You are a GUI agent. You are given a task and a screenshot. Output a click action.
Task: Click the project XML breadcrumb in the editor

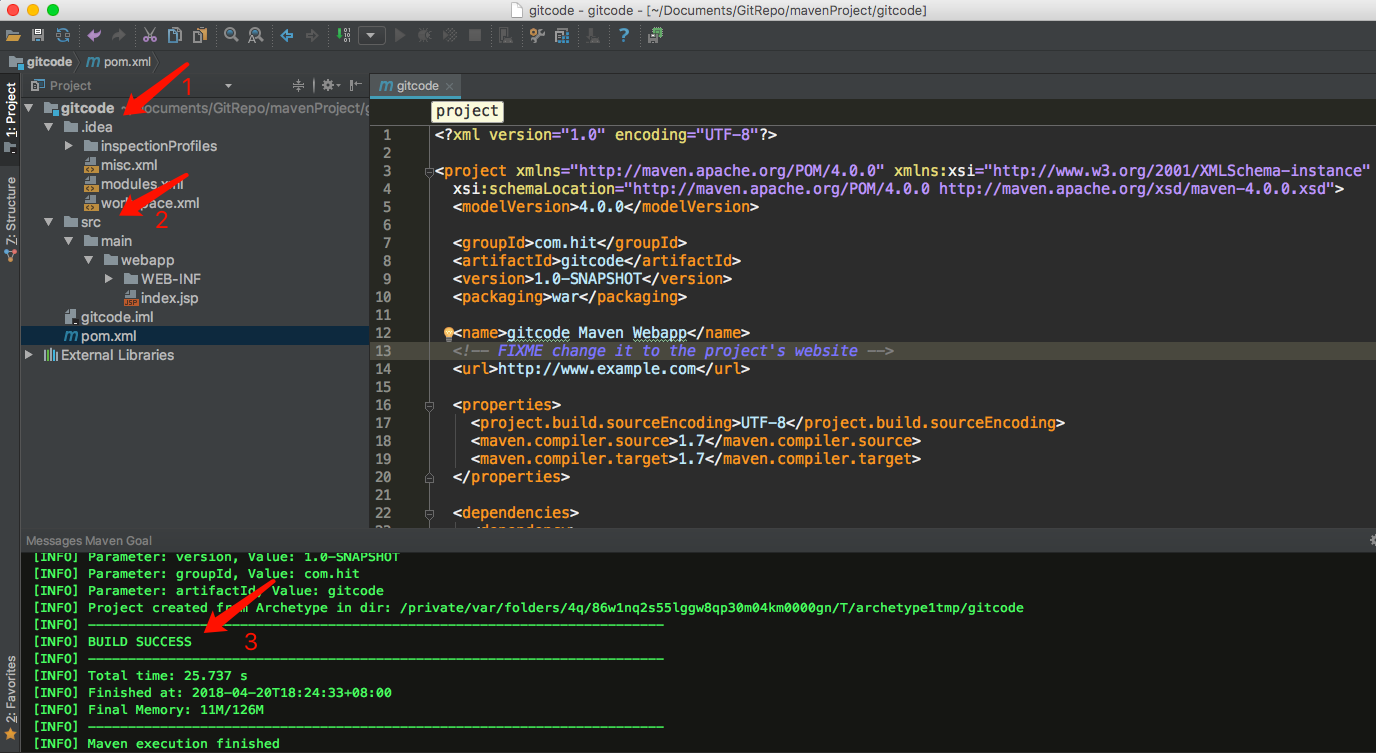tap(467, 111)
